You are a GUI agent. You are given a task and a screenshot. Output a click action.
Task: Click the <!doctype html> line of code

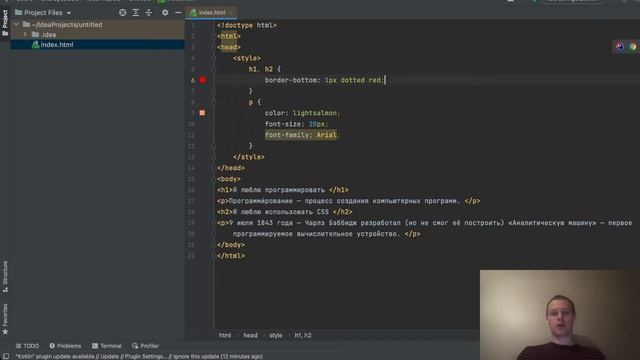[x=247, y=25]
